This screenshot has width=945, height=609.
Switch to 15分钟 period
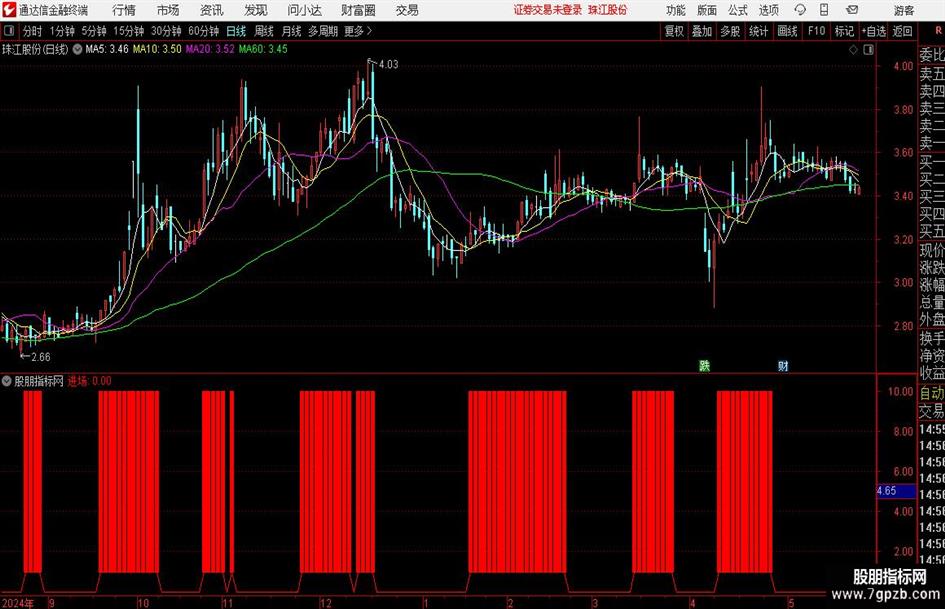[129, 31]
